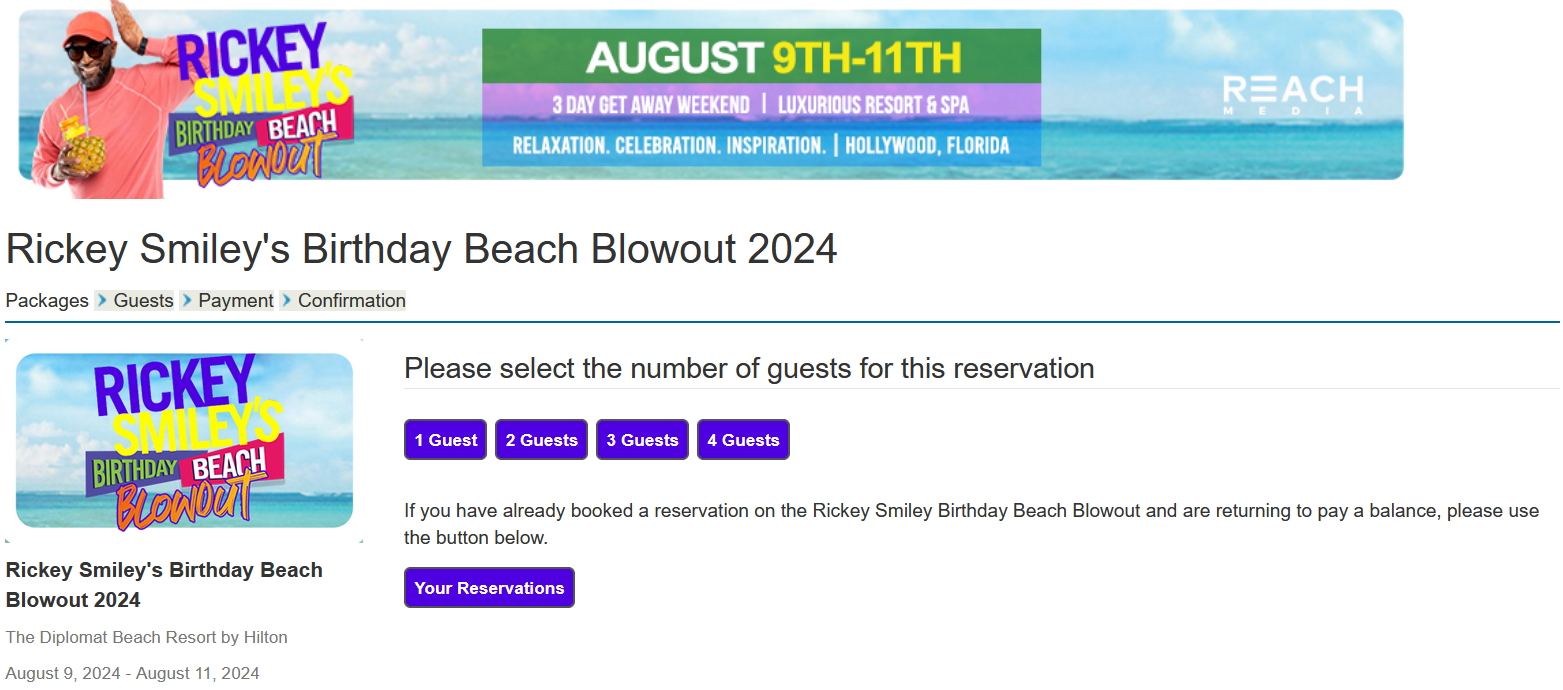This screenshot has width=1563, height=690.
Task: Jump to the Guests step
Action: click(x=143, y=301)
